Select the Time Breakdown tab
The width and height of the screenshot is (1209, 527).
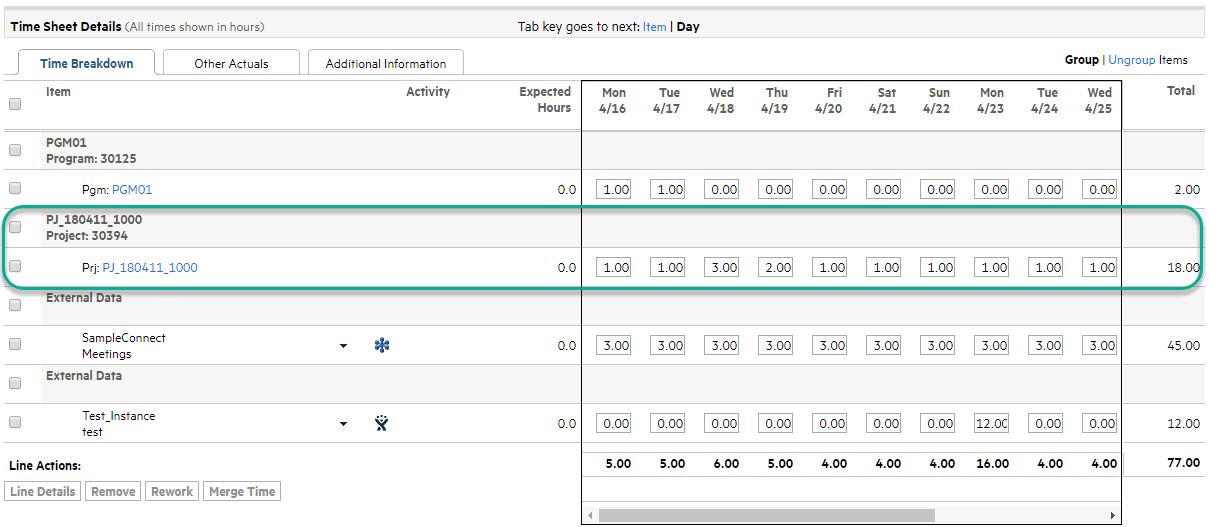pyautogui.click(x=87, y=63)
